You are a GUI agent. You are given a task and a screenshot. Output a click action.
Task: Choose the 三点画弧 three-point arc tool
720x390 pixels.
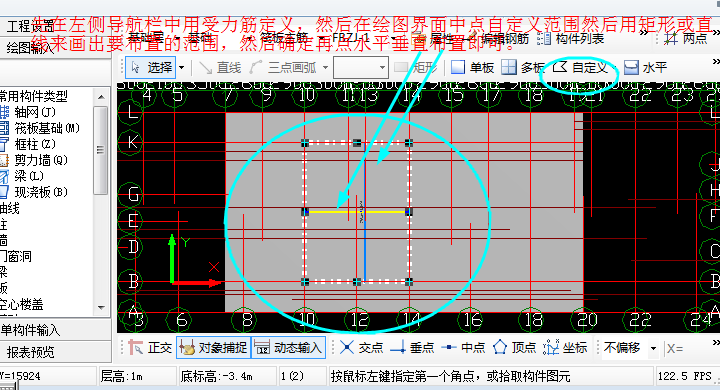point(284,68)
